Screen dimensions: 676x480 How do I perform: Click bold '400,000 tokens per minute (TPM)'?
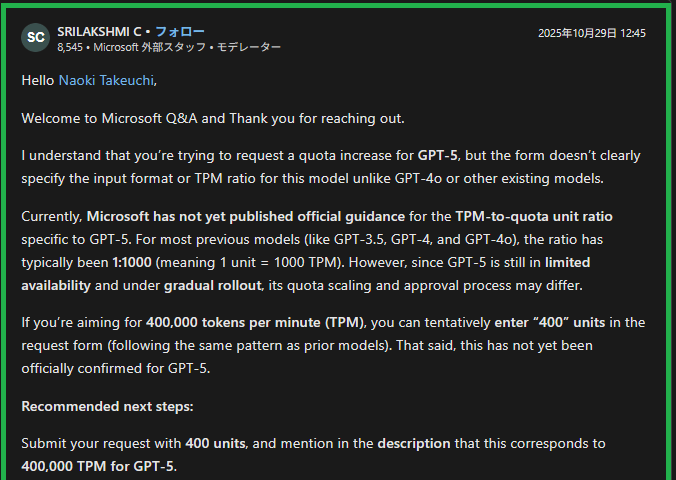click(255, 323)
